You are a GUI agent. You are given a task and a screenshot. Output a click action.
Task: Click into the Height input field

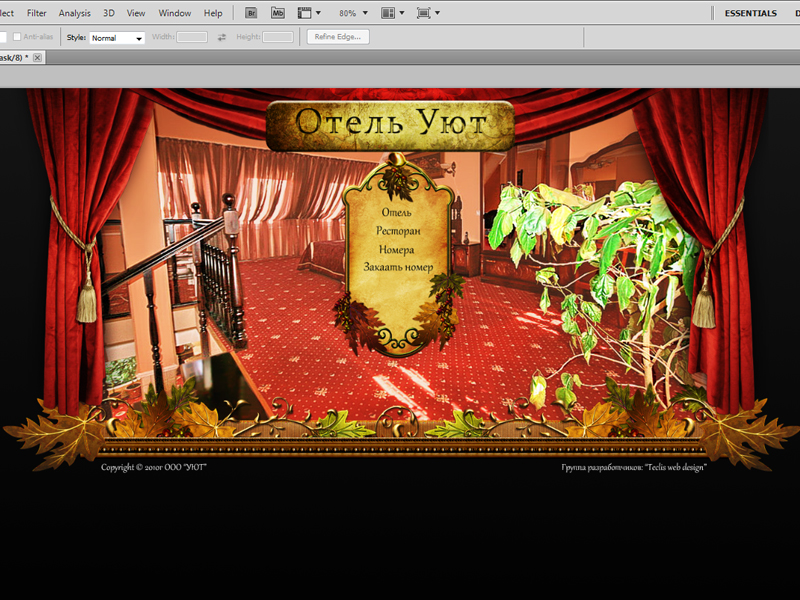pyautogui.click(x=277, y=37)
